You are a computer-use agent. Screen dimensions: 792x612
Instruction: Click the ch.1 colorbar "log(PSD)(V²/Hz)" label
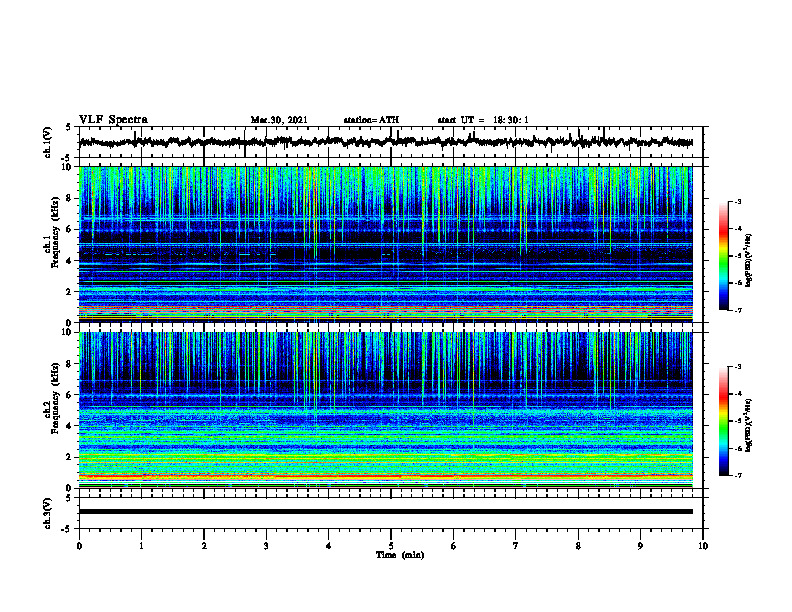pyautogui.click(x=749, y=261)
